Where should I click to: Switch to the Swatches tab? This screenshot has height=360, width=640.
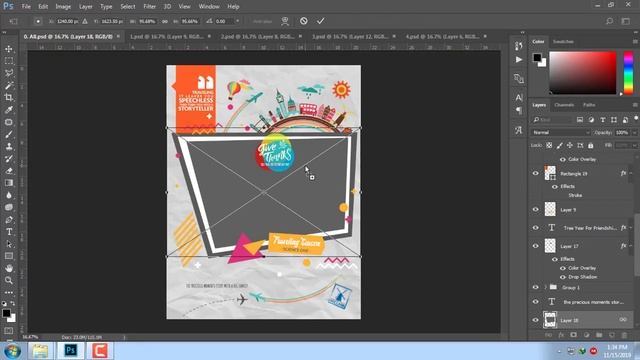pyautogui.click(x=563, y=42)
